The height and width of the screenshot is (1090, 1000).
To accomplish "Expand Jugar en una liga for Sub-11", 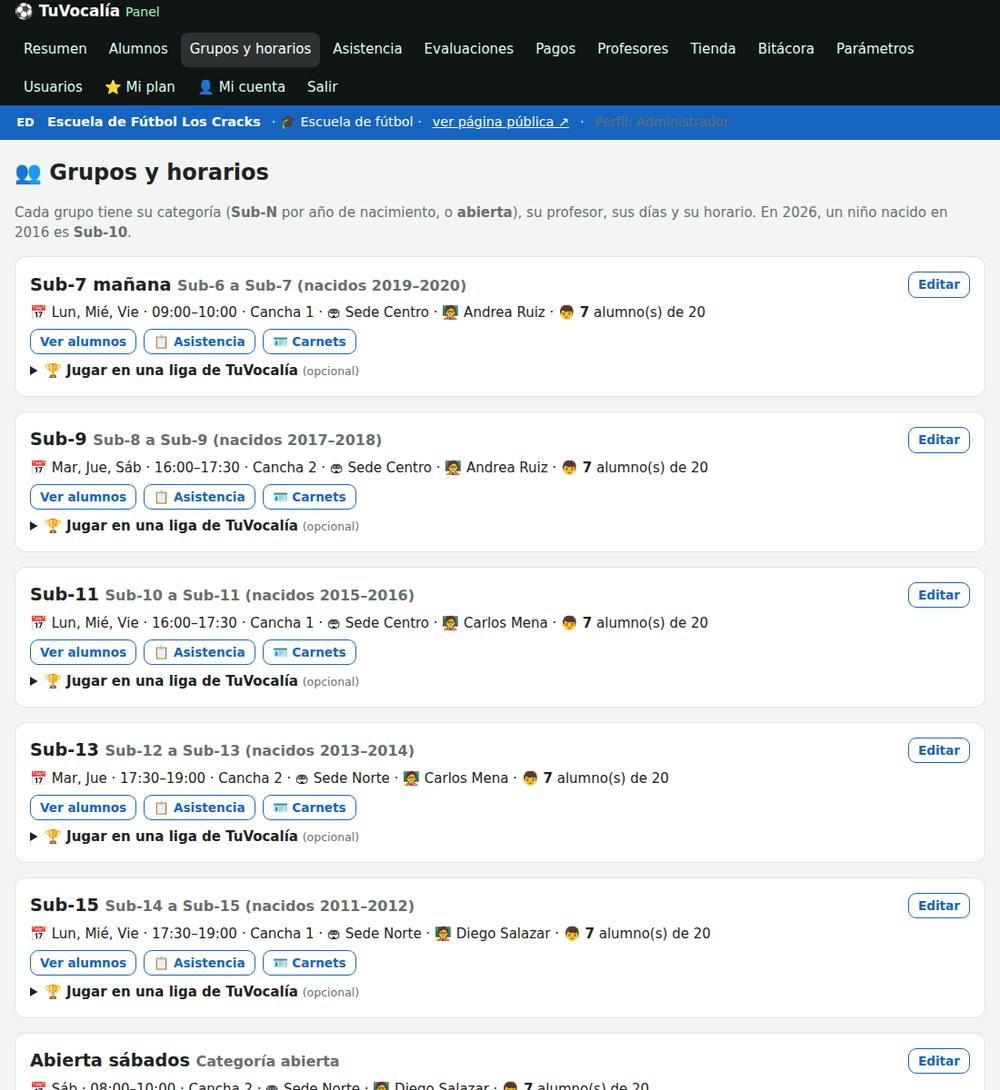I will coord(195,681).
